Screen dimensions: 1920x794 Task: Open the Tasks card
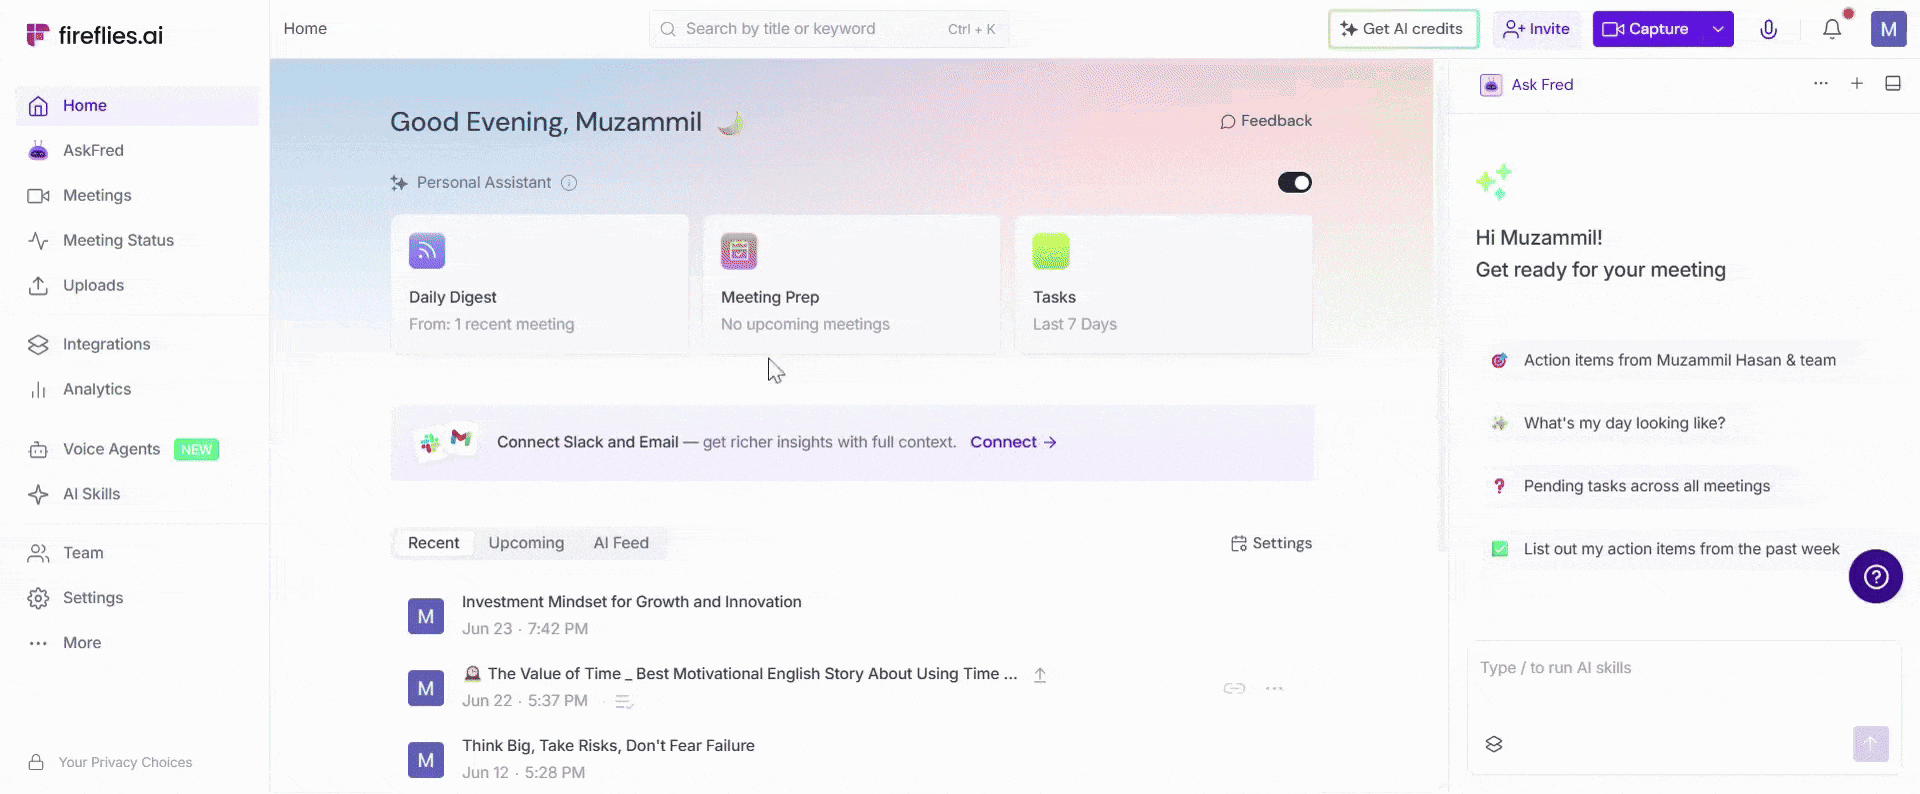(1164, 284)
